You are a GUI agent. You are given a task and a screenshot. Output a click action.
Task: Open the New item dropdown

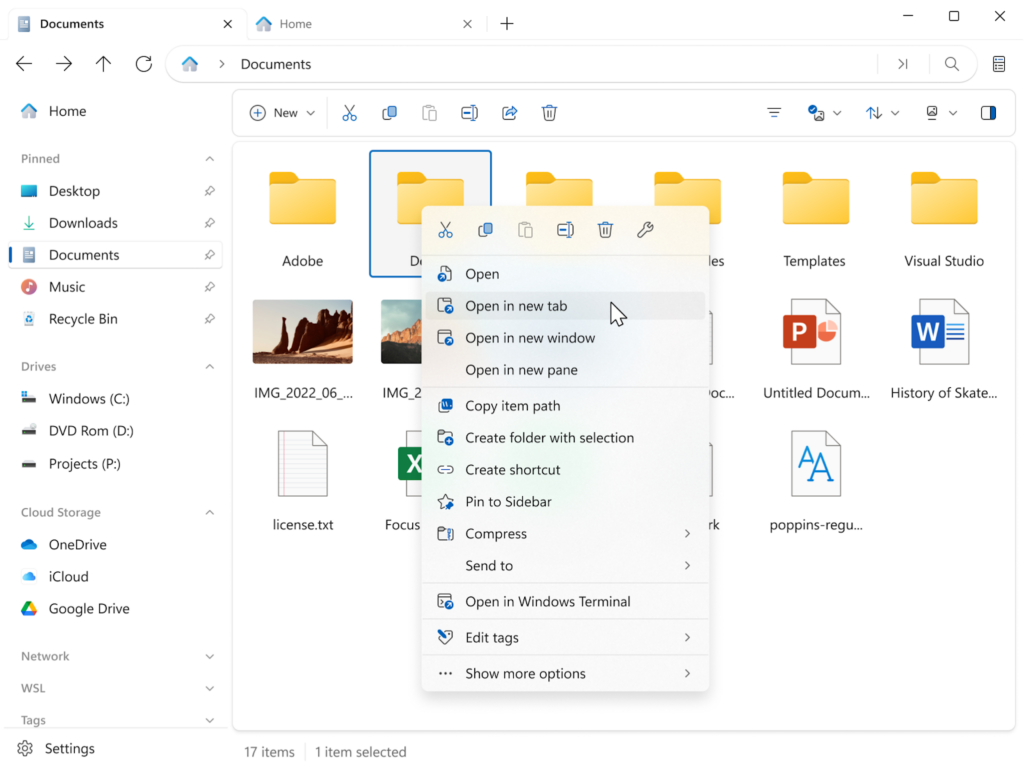[x=282, y=113]
